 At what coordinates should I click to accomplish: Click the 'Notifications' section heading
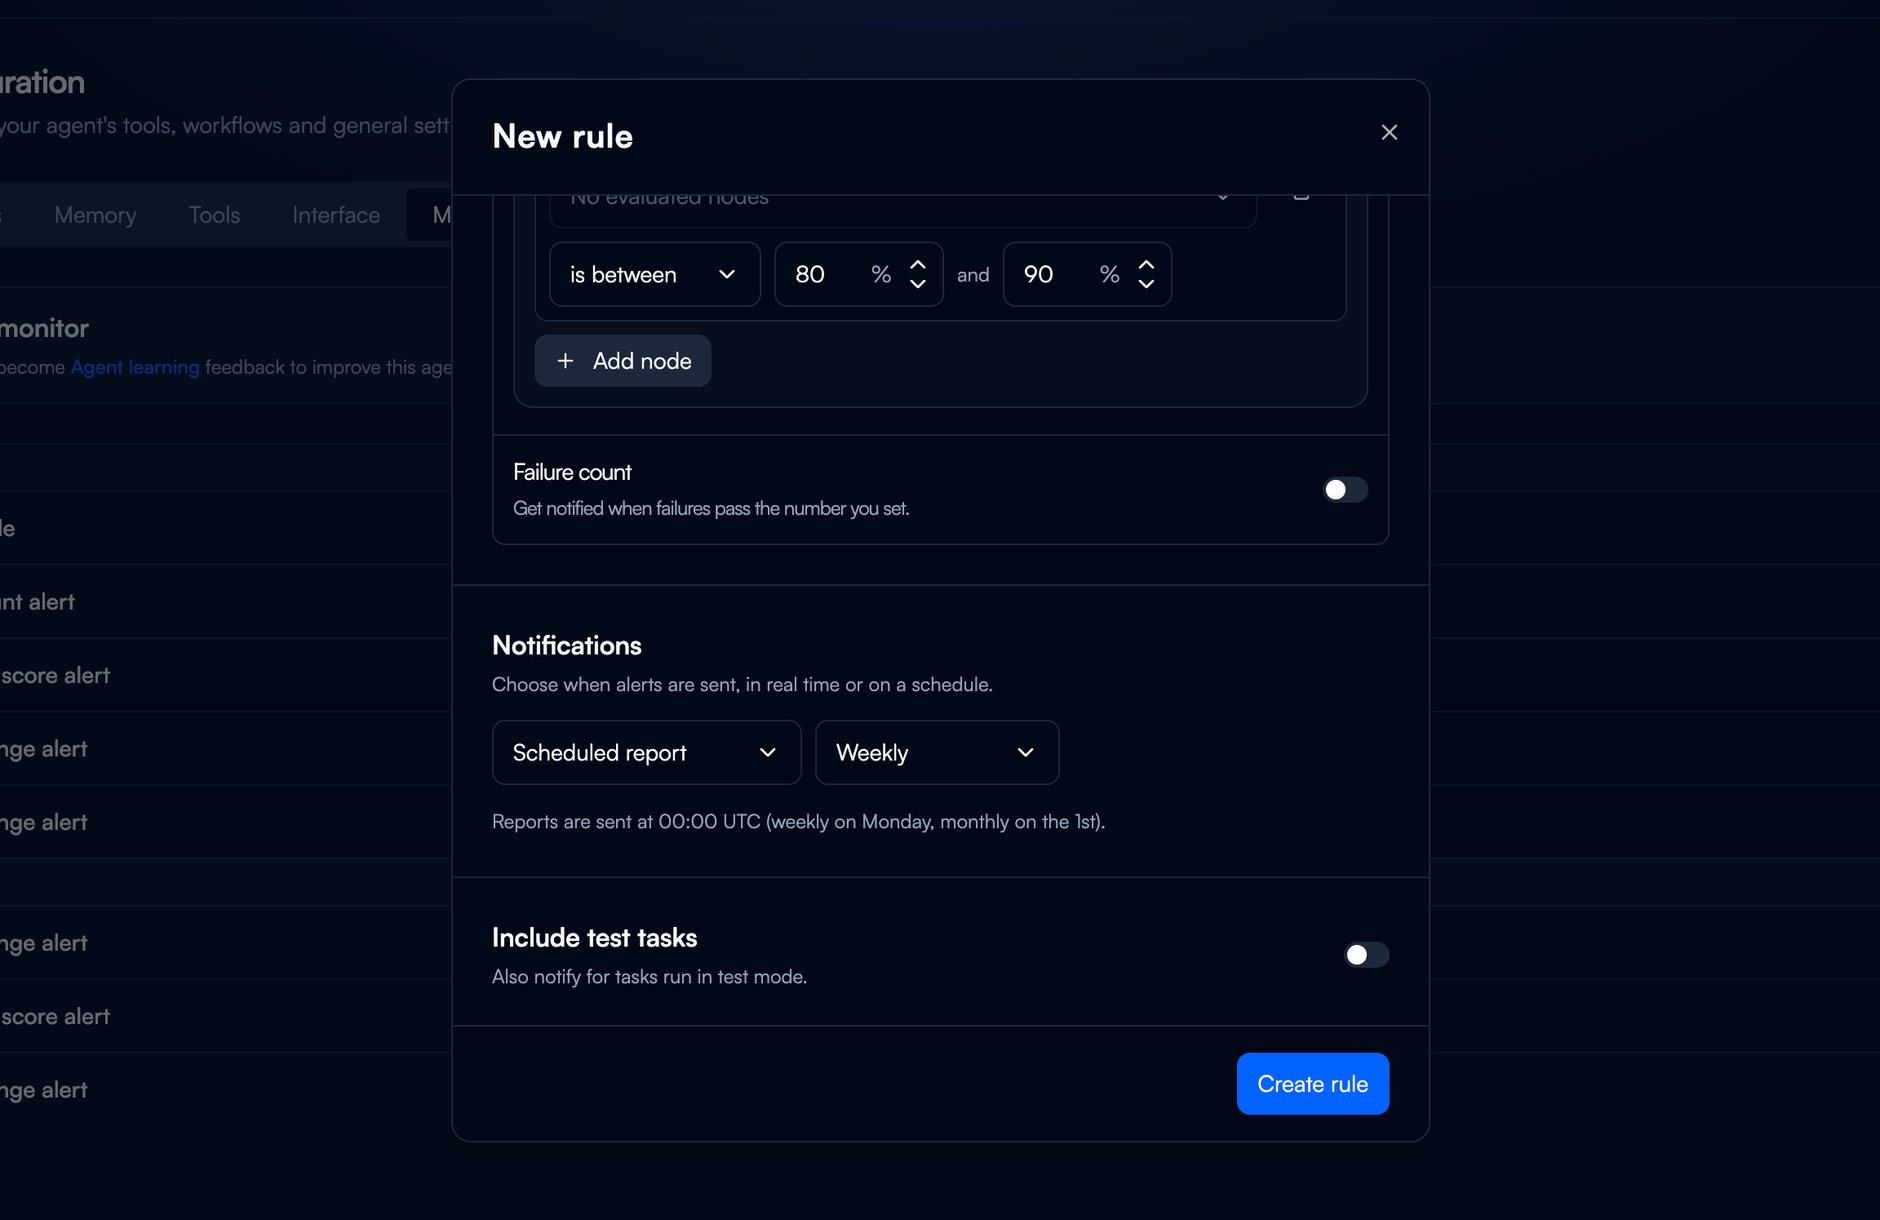[567, 646]
